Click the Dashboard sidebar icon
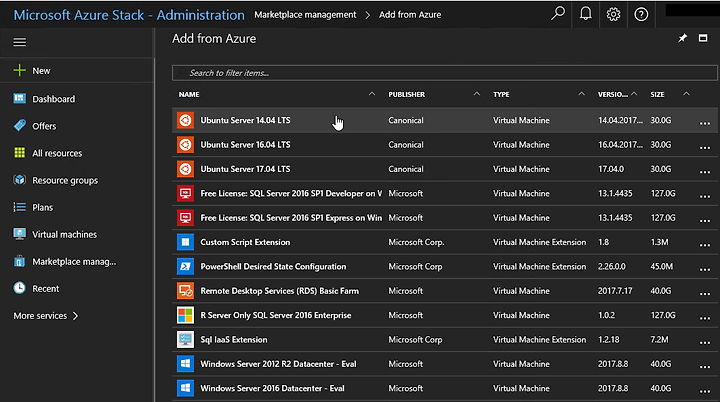 click(19, 98)
